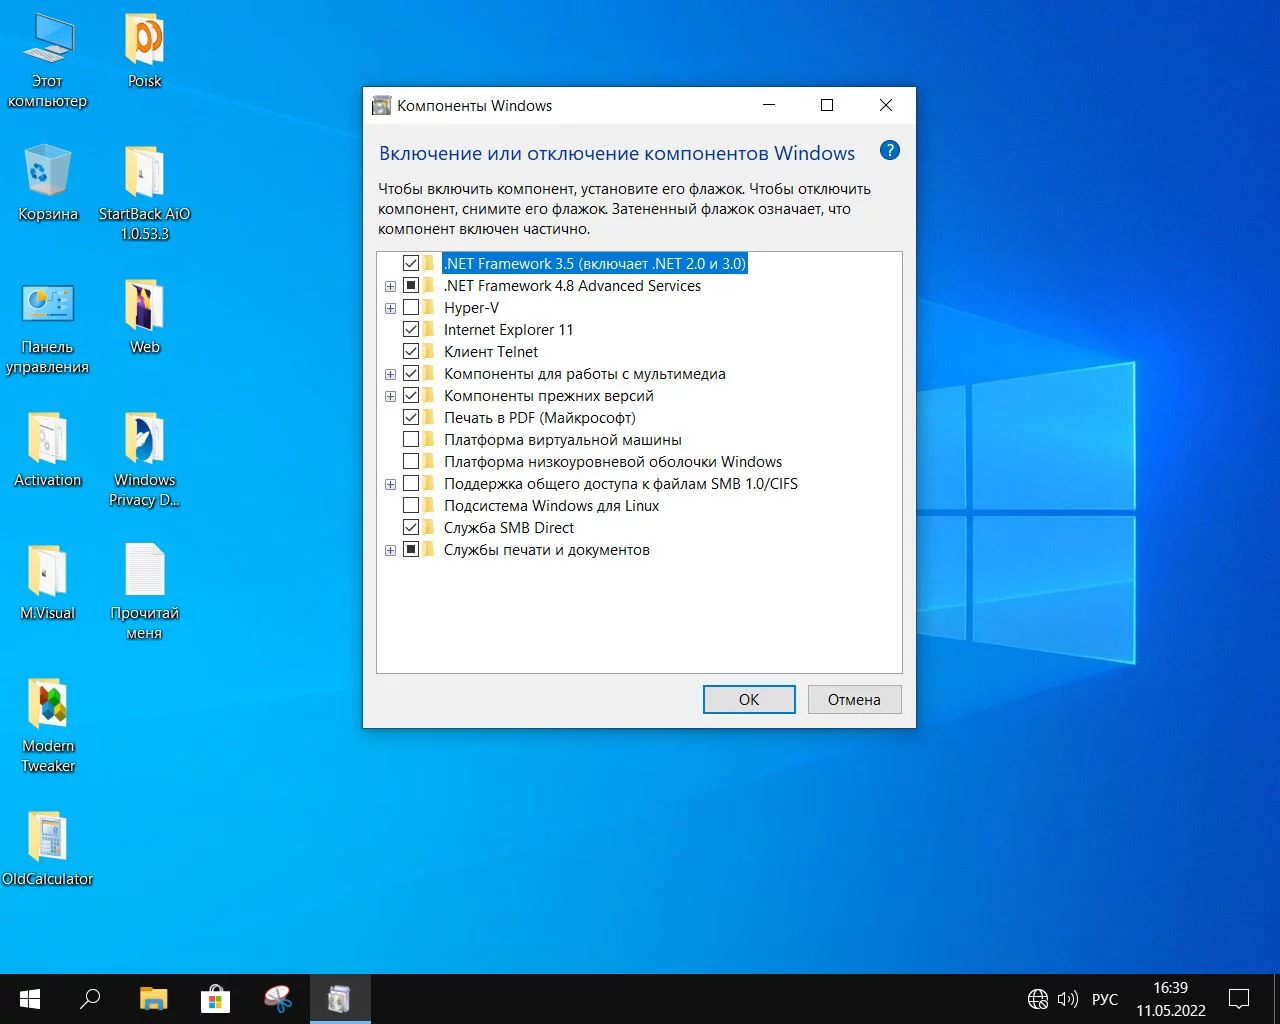Open Microsoft Store from the taskbar
The image size is (1280, 1024).
pyautogui.click(x=215, y=999)
